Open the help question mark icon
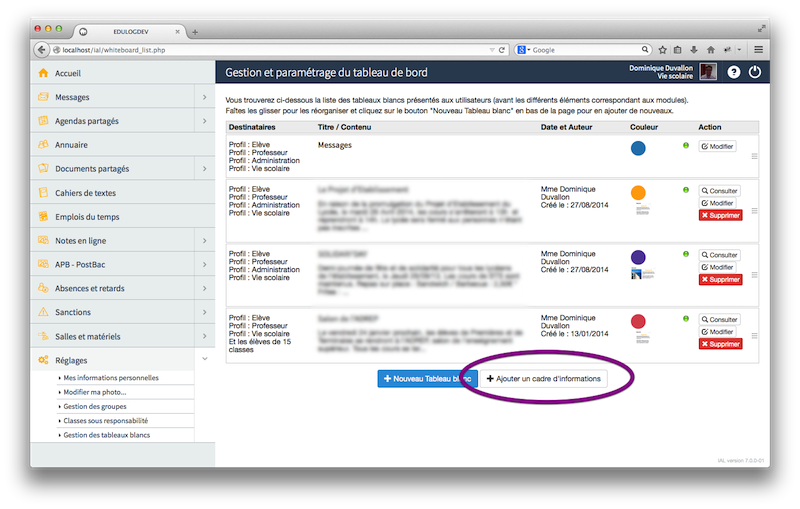The height and width of the screenshot is (509, 800). pyautogui.click(x=733, y=72)
